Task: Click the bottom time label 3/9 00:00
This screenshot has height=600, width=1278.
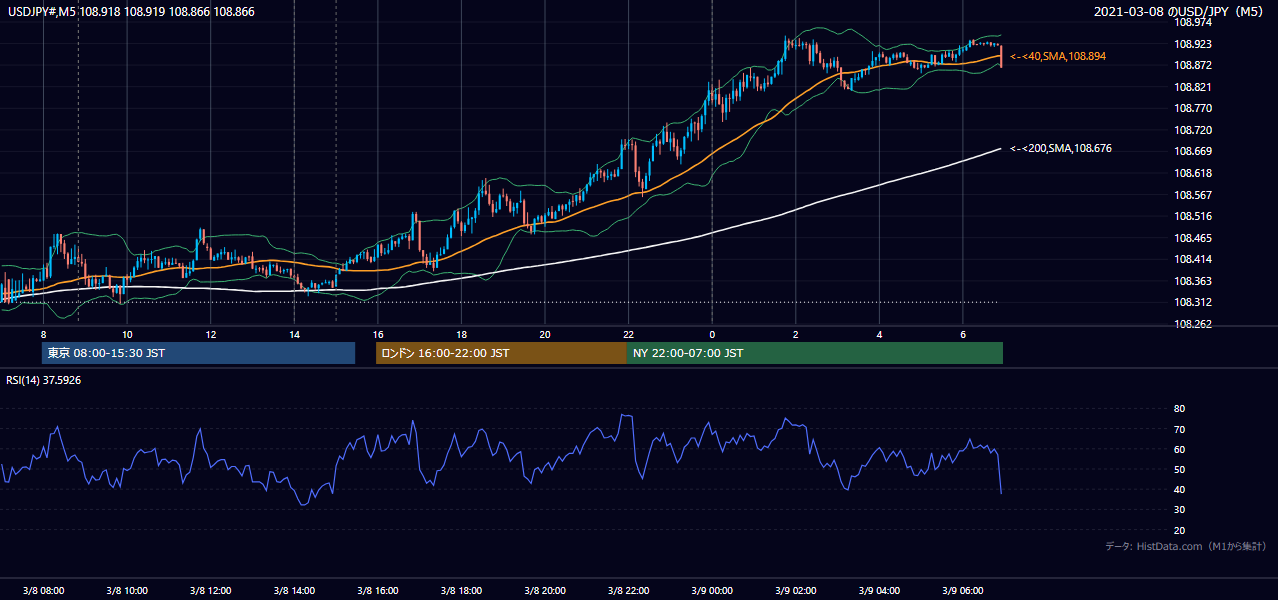Action: pyautogui.click(x=712, y=591)
